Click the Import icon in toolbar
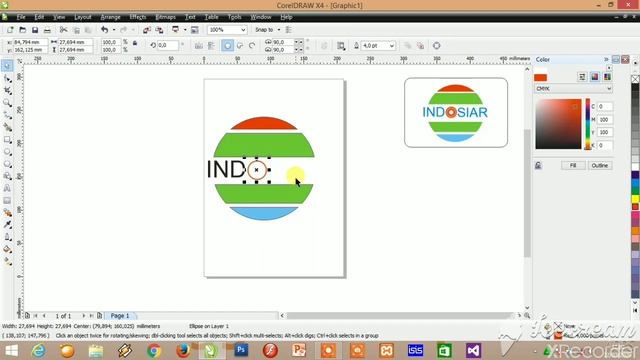Viewport: 640px width, 360px height. click(147, 30)
